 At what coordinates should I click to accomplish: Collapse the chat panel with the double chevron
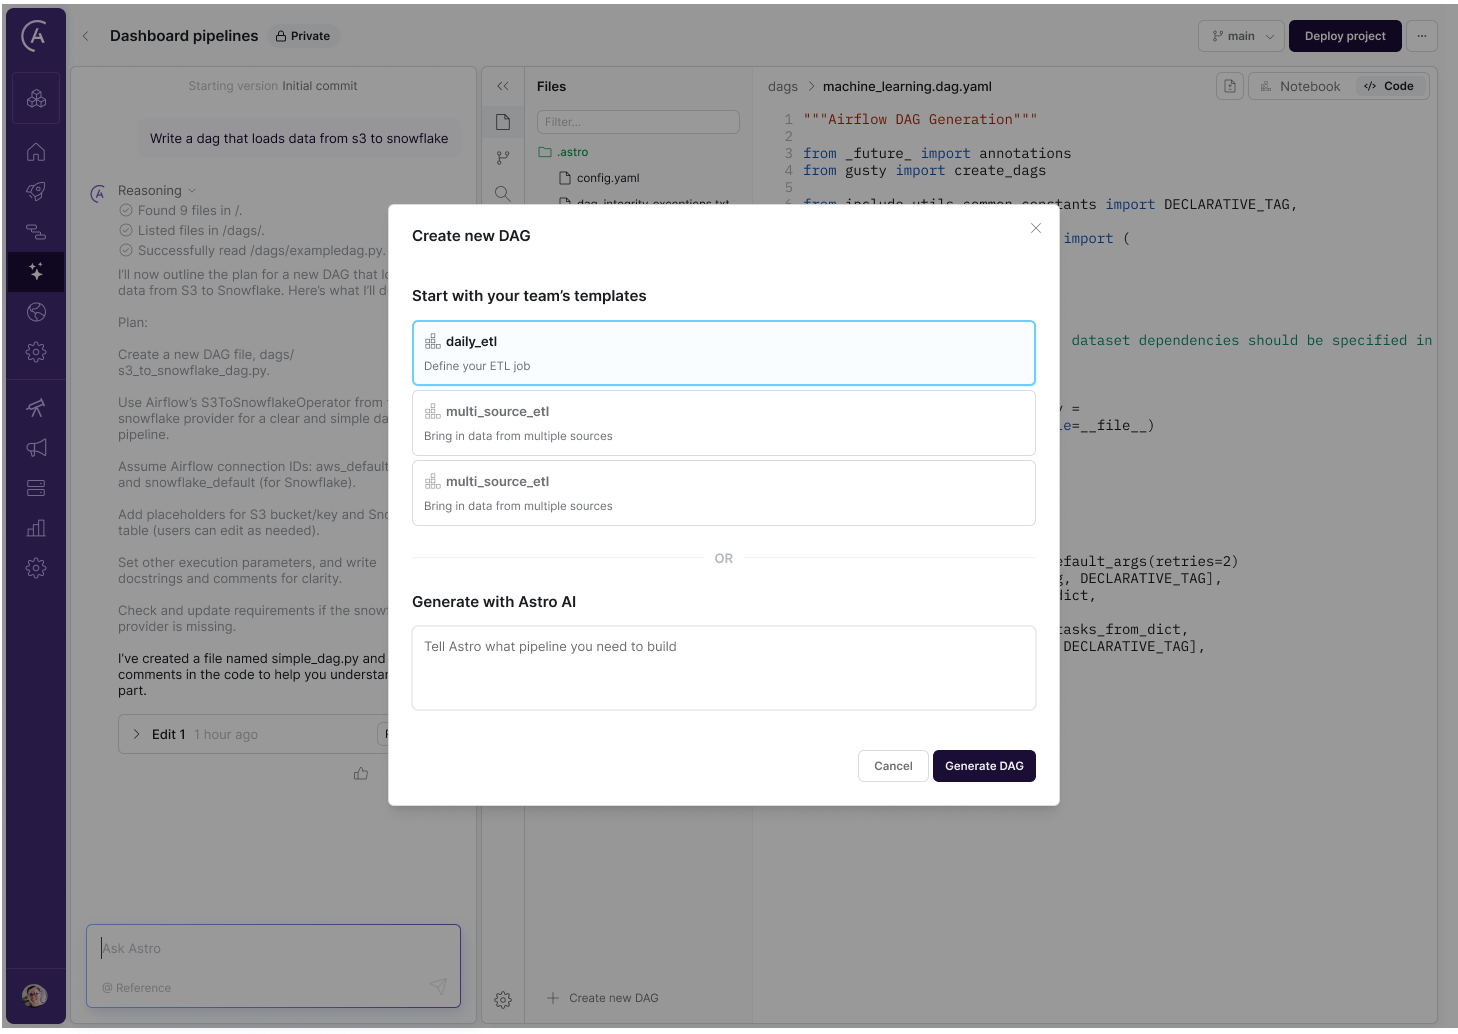(503, 86)
